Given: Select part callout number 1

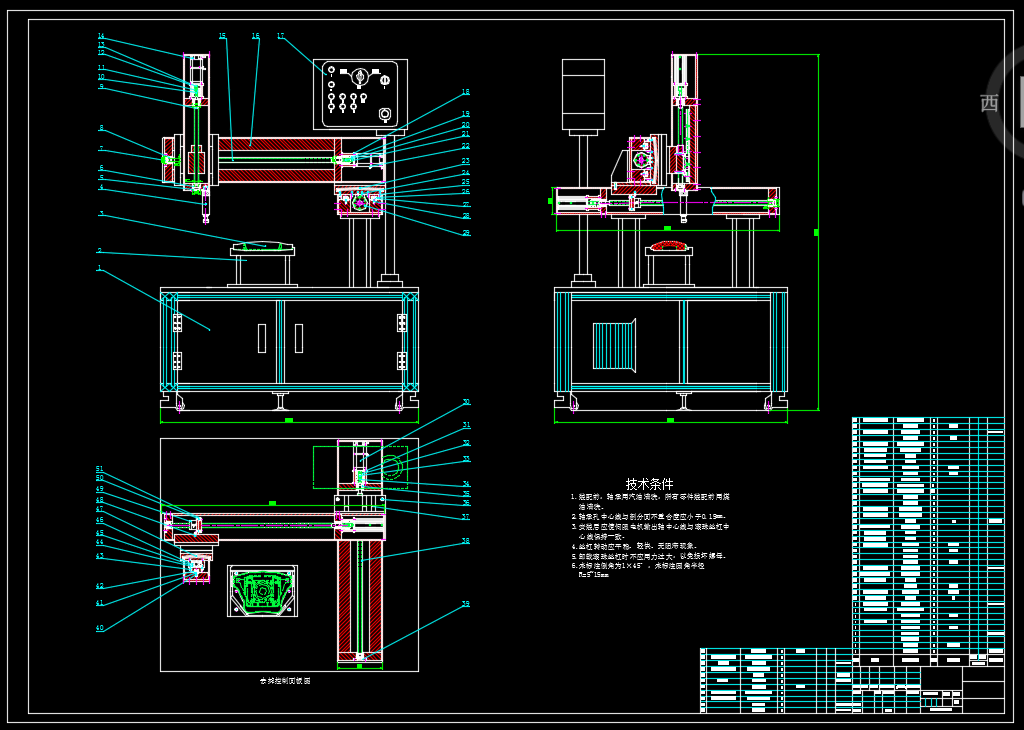Looking at the screenshot, I should pyautogui.click(x=99, y=268).
